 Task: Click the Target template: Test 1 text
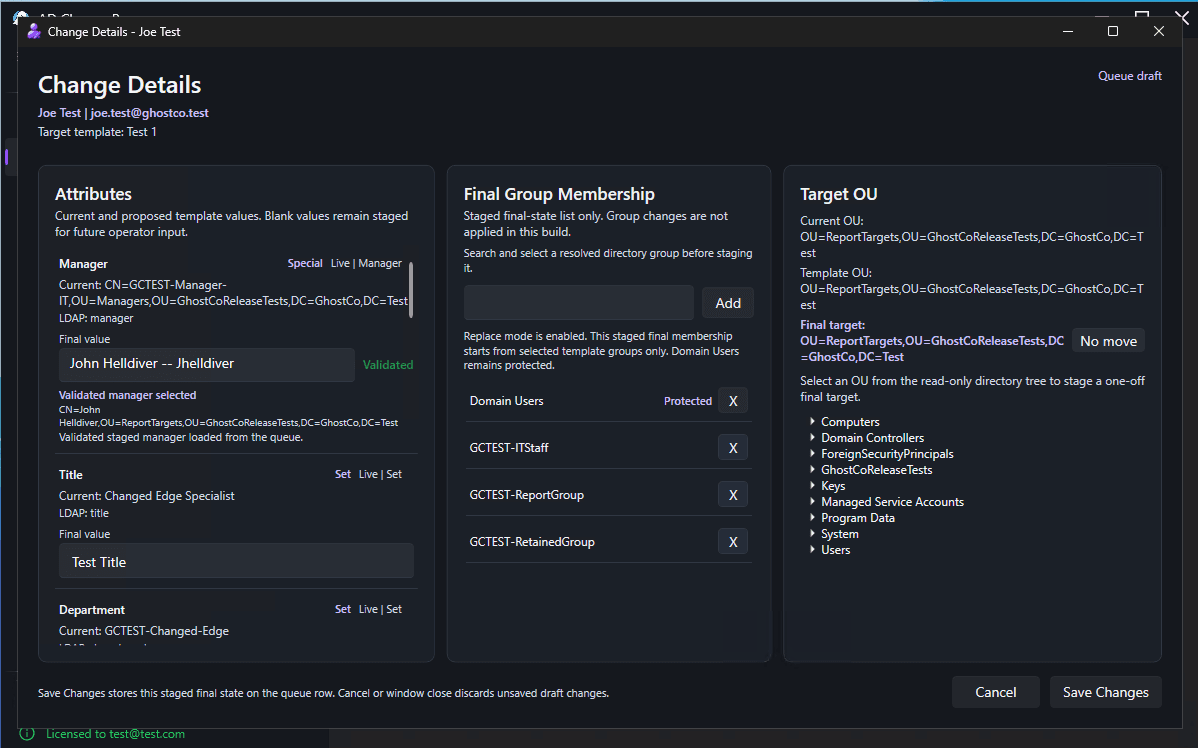coord(97,132)
